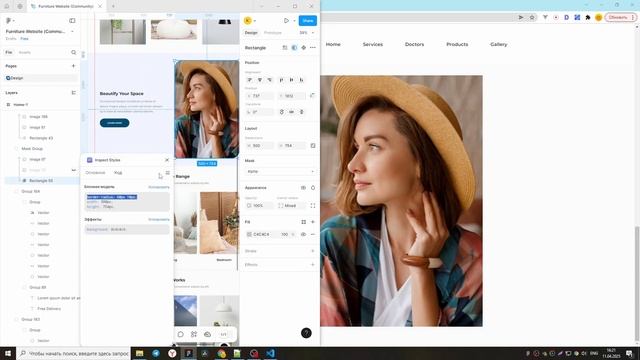Toggle the sidebar collapse icon in Figma
Image resolution: width=640 pixels, height=360 pixels.
[72, 20]
